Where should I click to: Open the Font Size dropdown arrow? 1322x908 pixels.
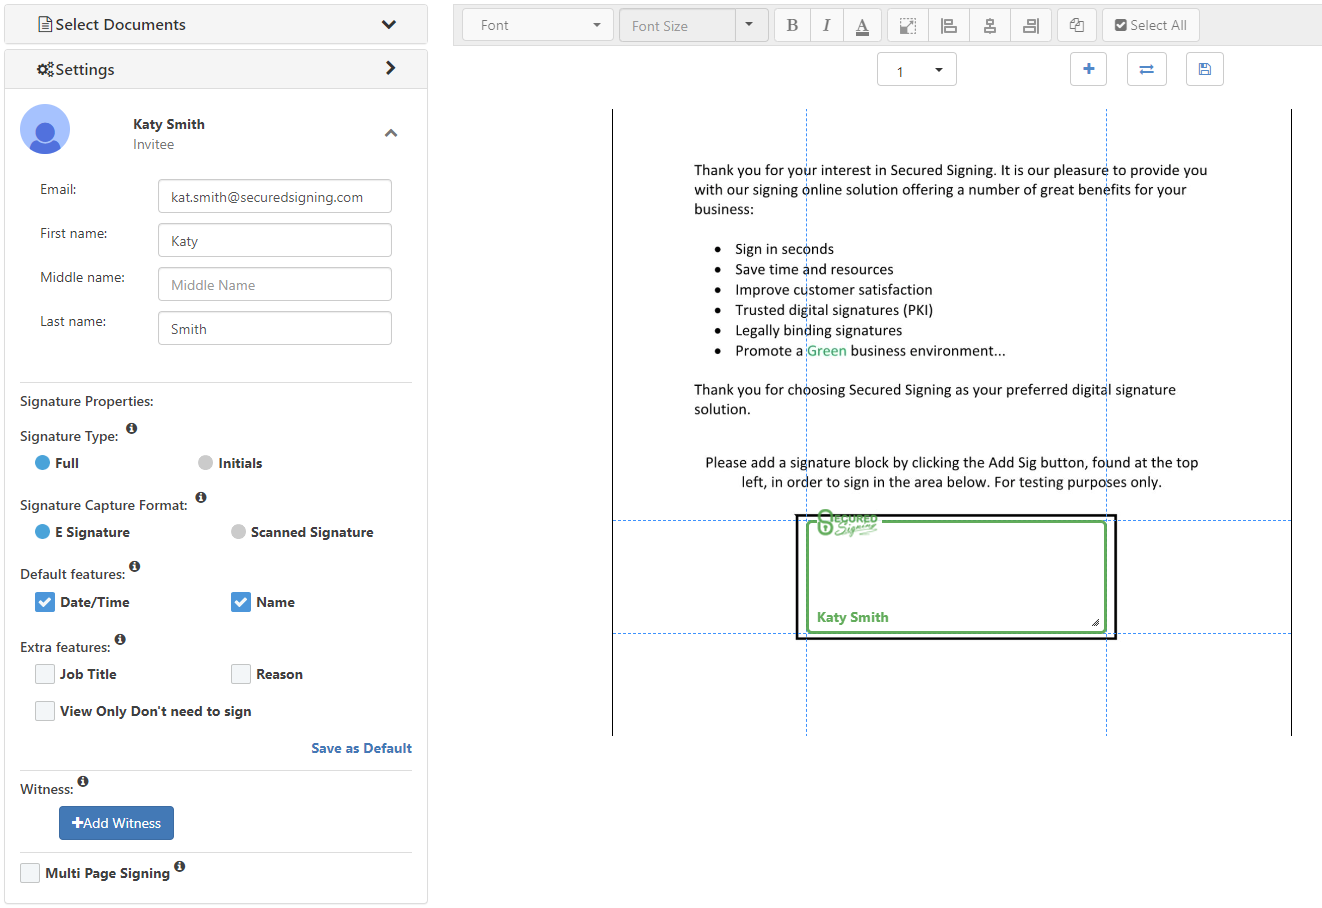tap(751, 25)
